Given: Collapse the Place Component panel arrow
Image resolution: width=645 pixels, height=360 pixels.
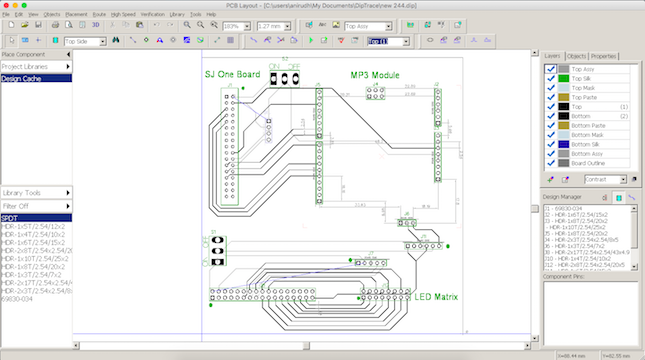Looking at the screenshot, I should pyautogui.click(x=68, y=54).
